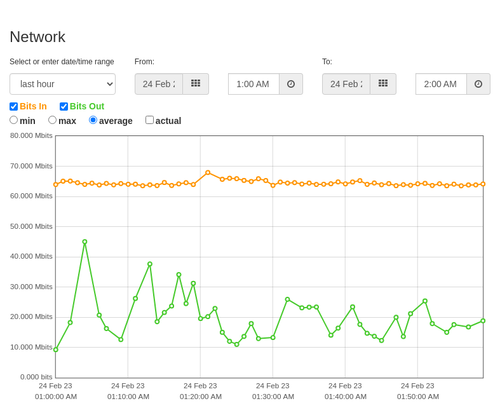The image size is (500, 403).
Task: Click the Bits Out peak point near 45 Mbits
Action: coord(85,242)
